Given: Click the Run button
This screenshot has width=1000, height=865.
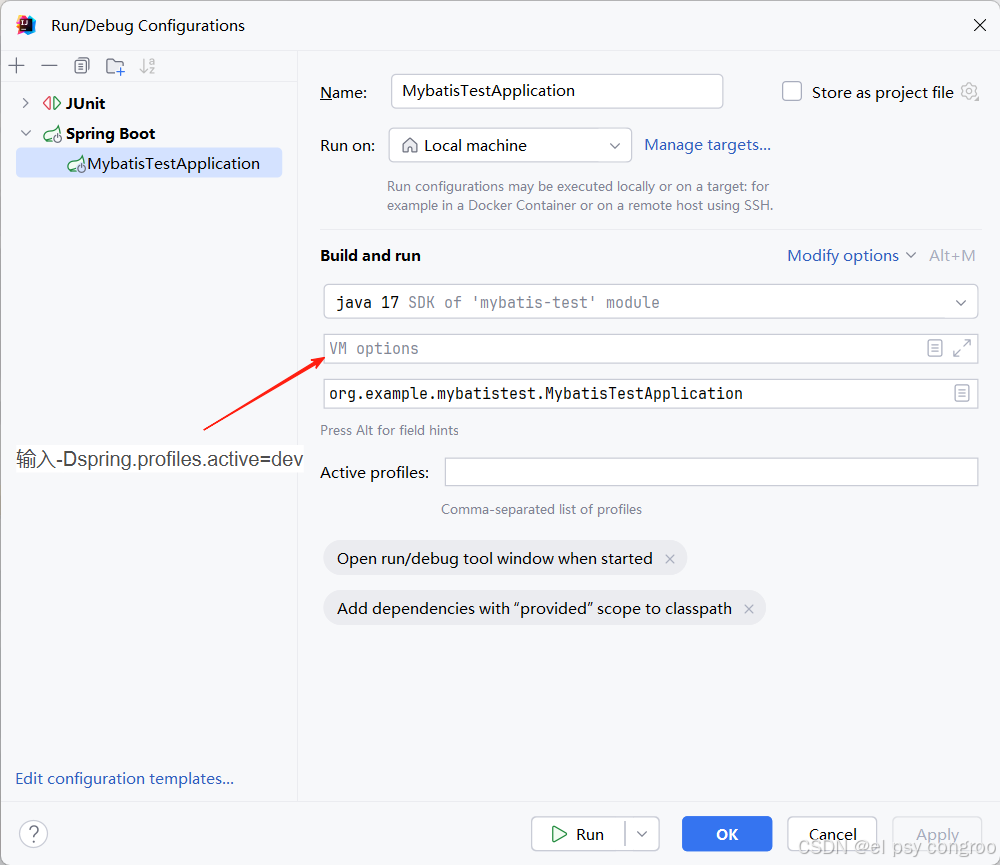Looking at the screenshot, I should (x=578, y=834).
